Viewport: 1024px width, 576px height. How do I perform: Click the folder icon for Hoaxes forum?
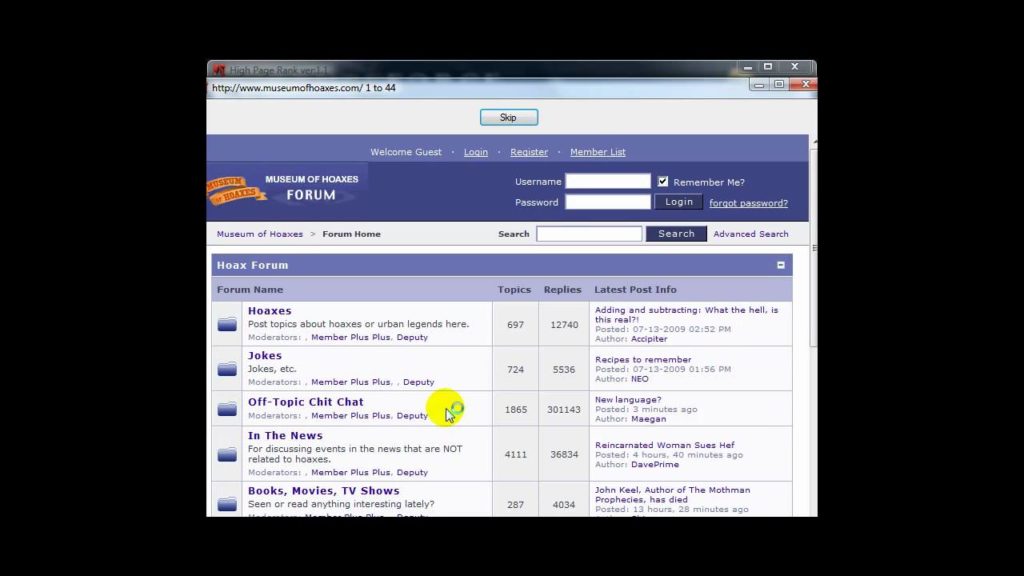(x=227, y=325)
